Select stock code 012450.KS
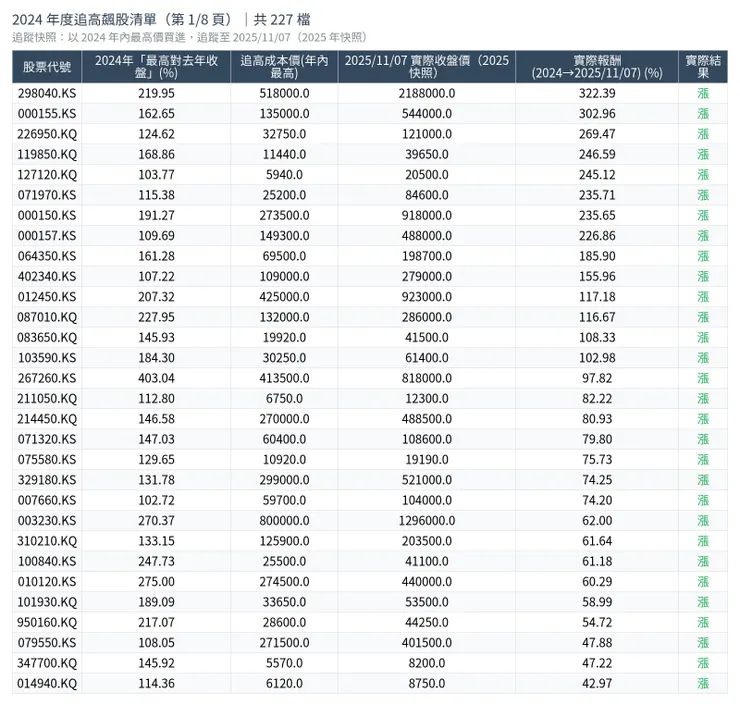This screenshot has width=740, height=706. 47,297
